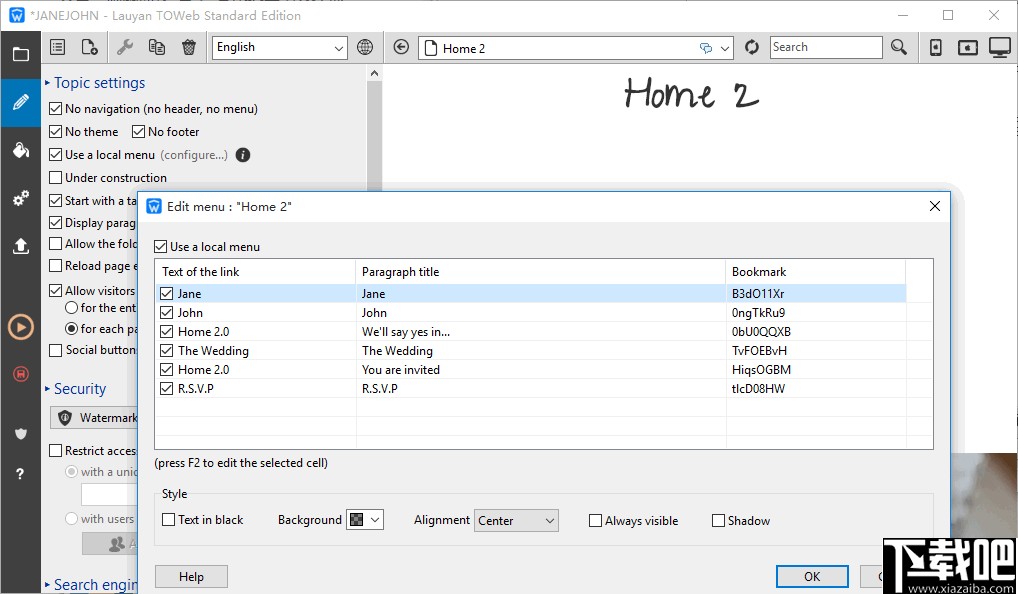Click the globe languages icon
Image resolution: width=1018 pixels, height=594 pixels.
(x=365, y=47)
